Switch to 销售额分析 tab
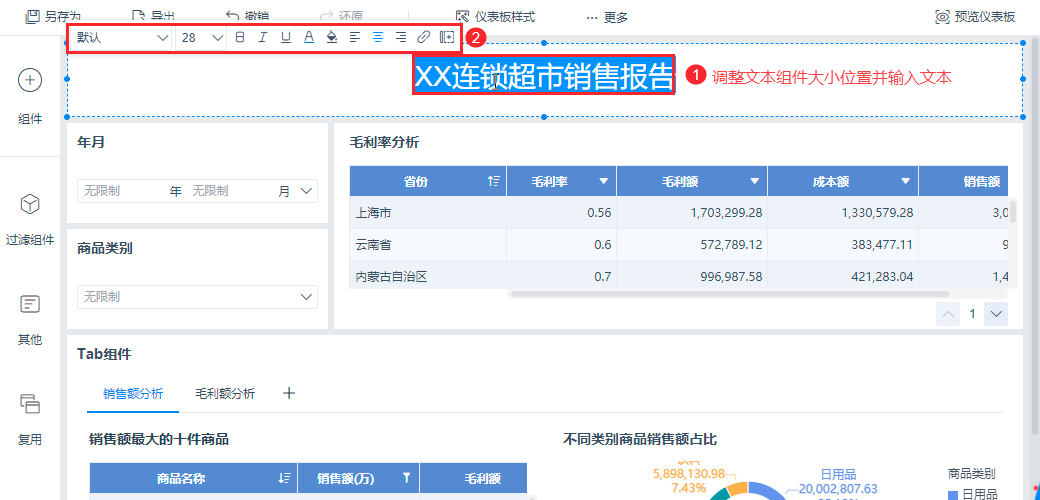This screenshot has height=500, width=1040. coord(133,393)
